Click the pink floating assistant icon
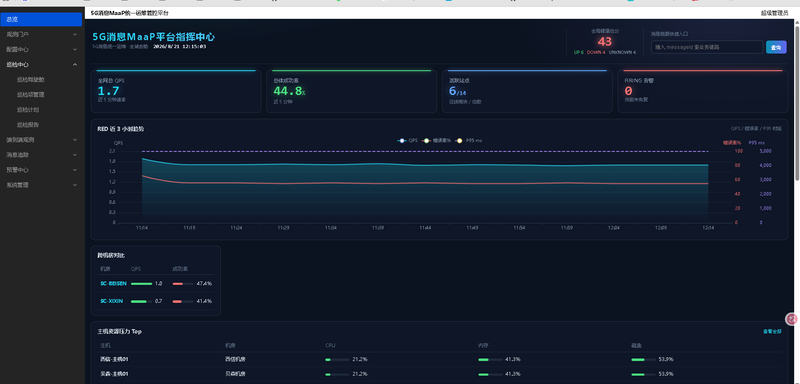Viewport: 800px width, 384px height. pyautogui.click(x=792, y=319)
